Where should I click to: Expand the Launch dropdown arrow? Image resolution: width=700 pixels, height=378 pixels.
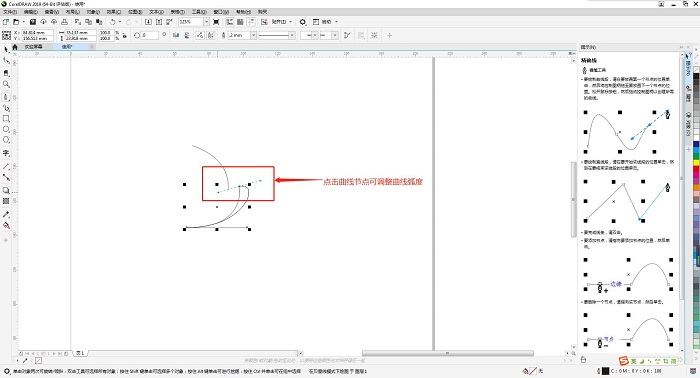[x=337, y=22]
